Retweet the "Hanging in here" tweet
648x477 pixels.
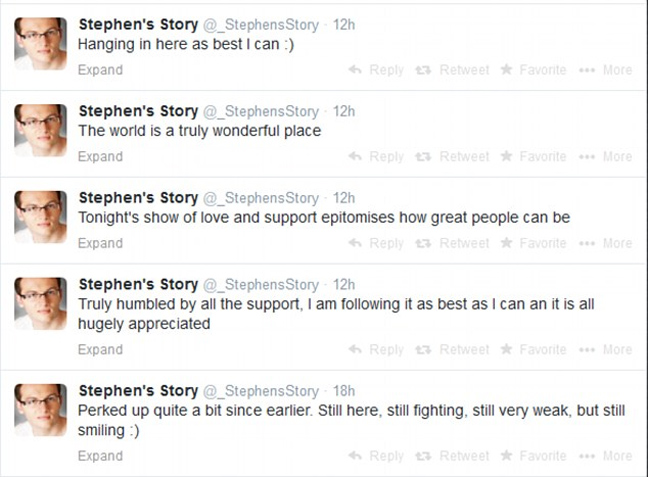[x=455, y=70]
